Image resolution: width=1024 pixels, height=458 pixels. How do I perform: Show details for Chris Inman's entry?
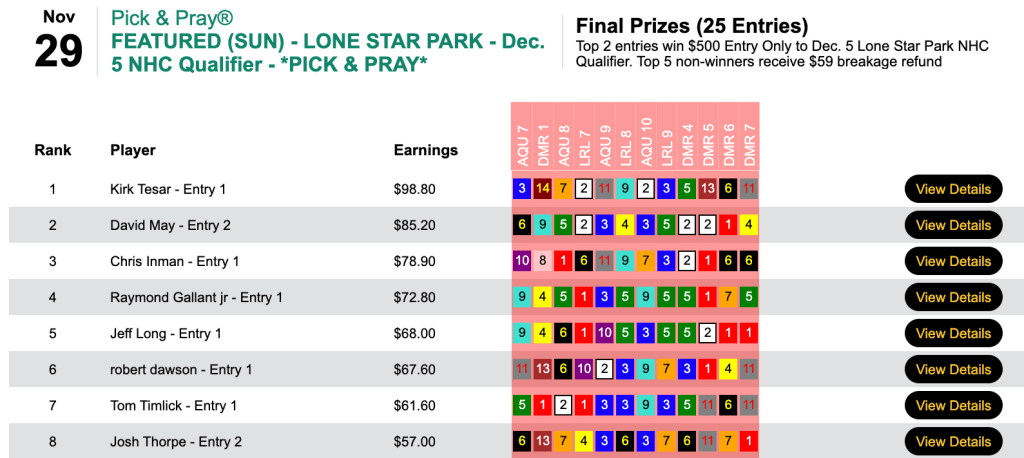coord(953,261)
